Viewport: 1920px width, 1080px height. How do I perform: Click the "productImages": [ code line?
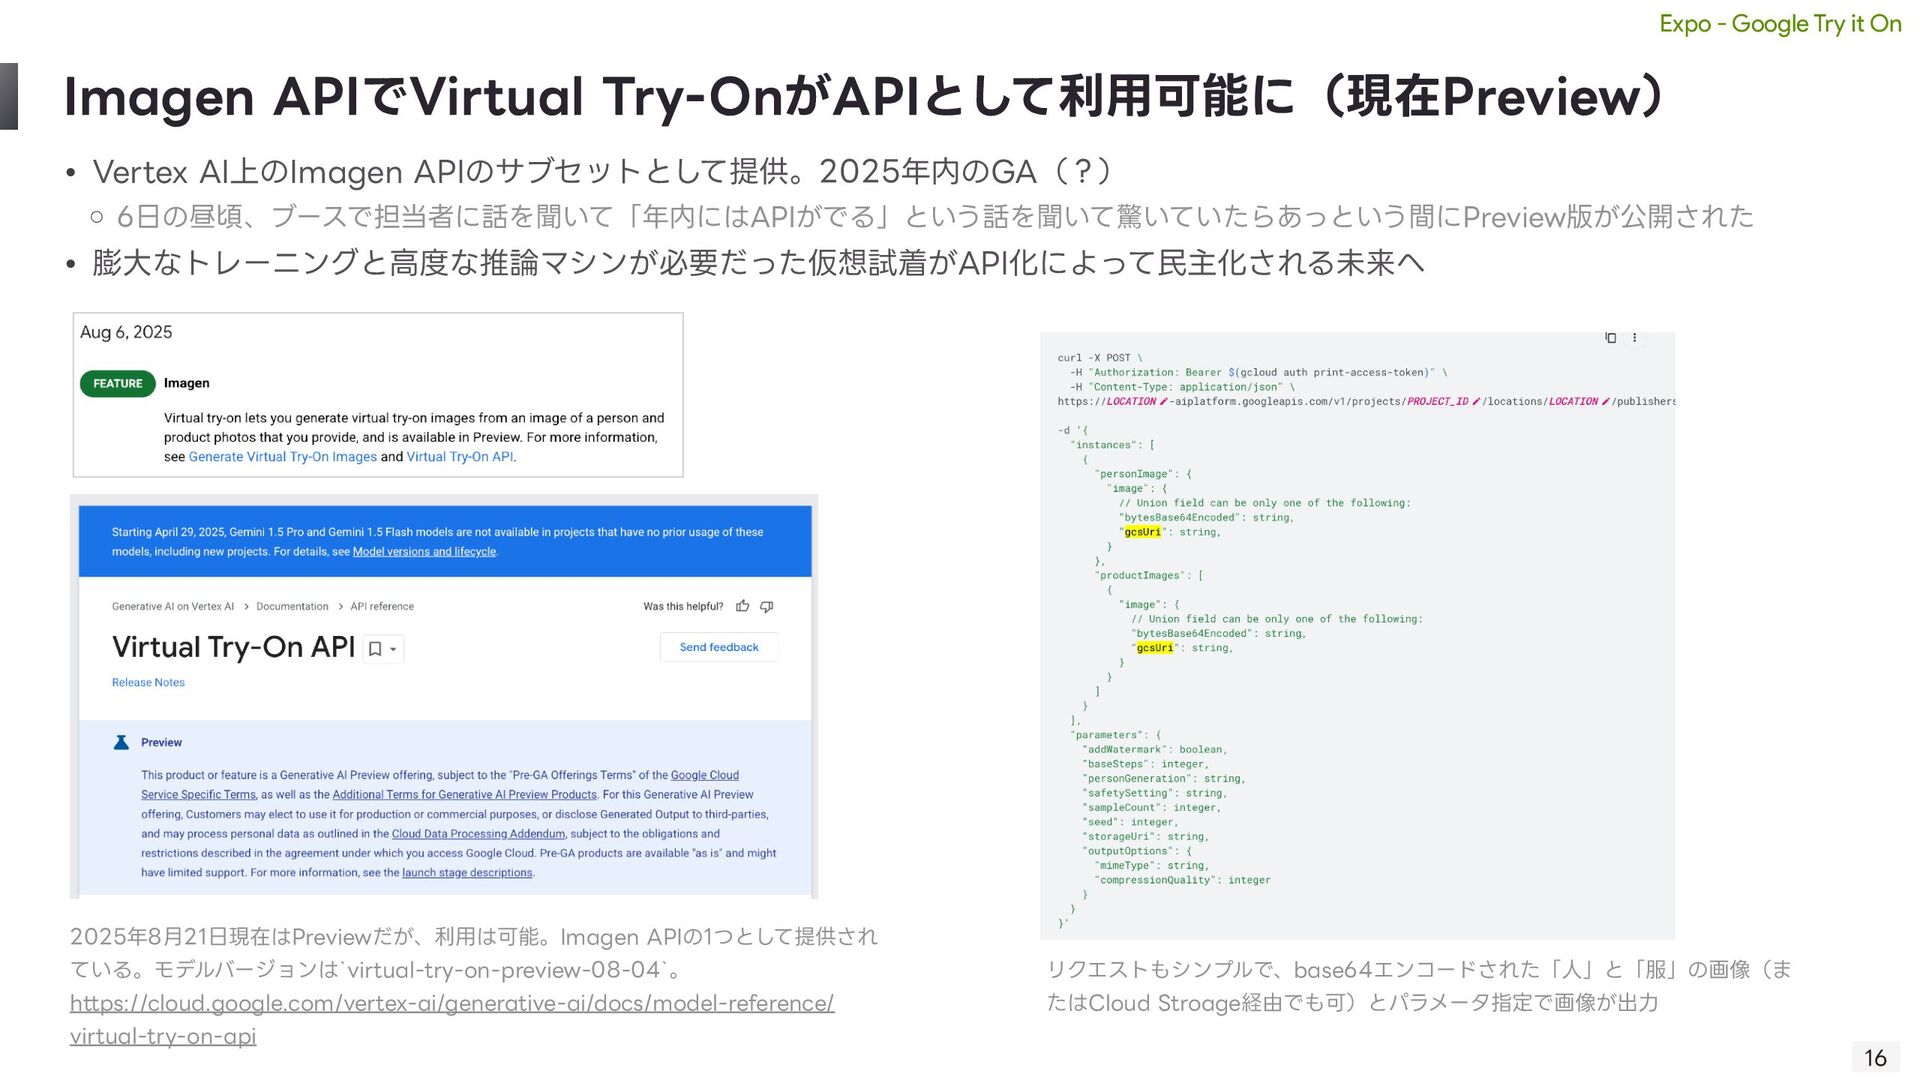pyautogui.click(x=1148, y=576)
